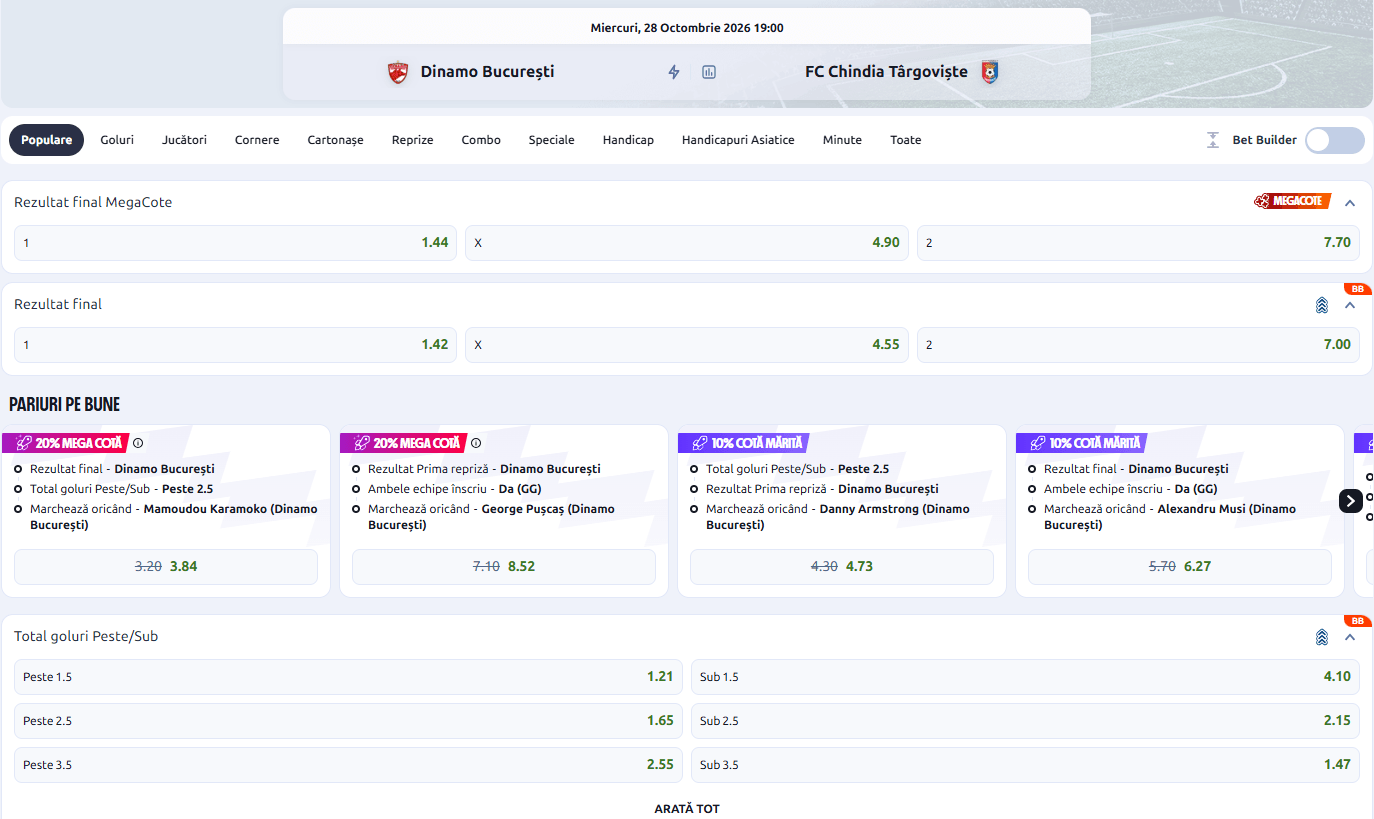Add Alexandru Musi combo at 6.27
The width and height of the screenshot is (1374, 819).
coord(1180,567)
